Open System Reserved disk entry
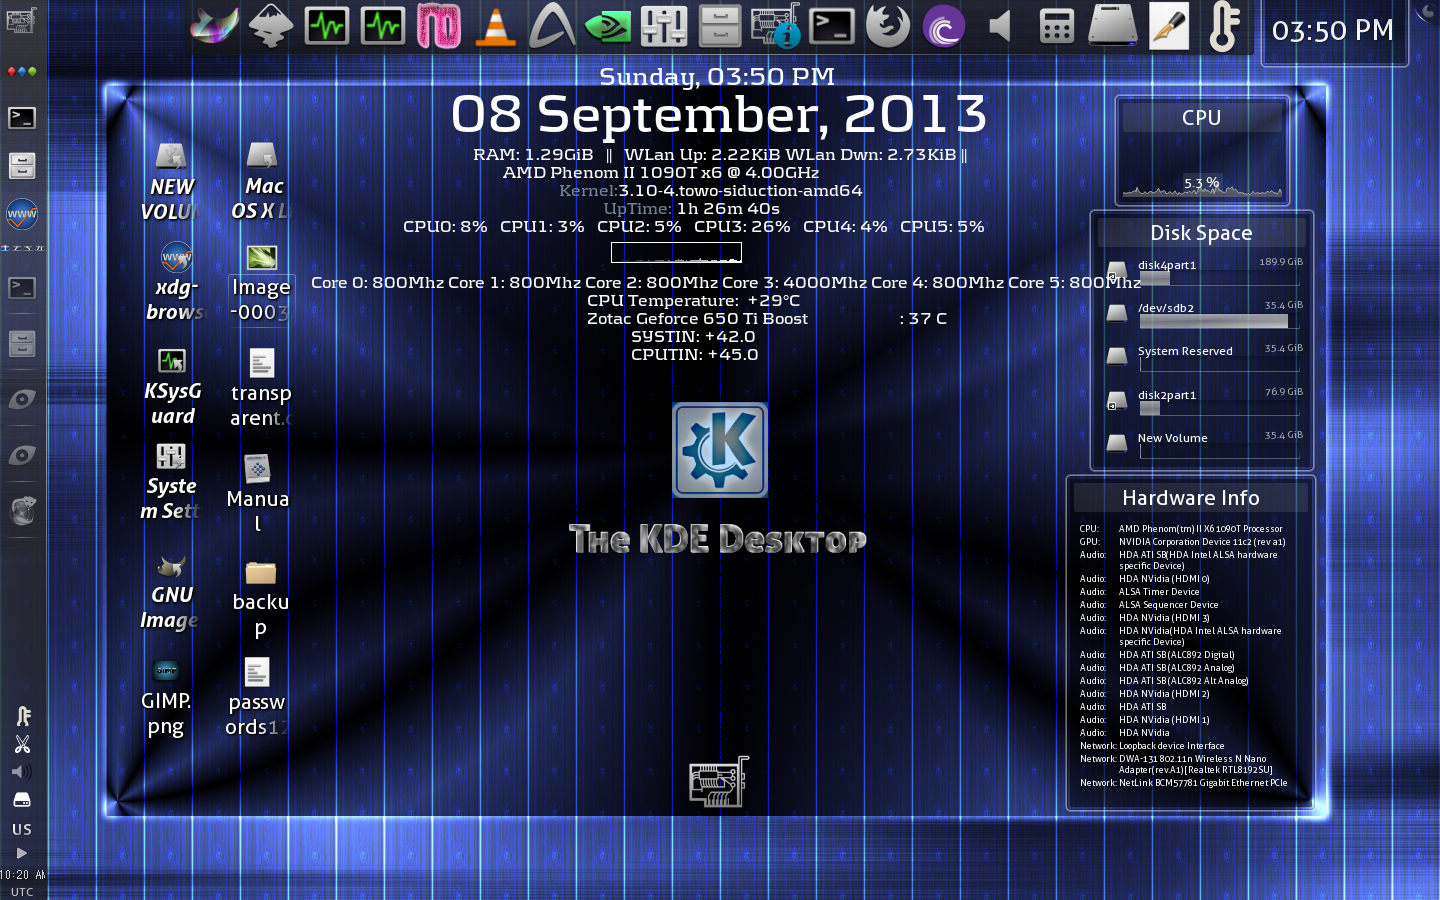 (x=1205, y=357)
